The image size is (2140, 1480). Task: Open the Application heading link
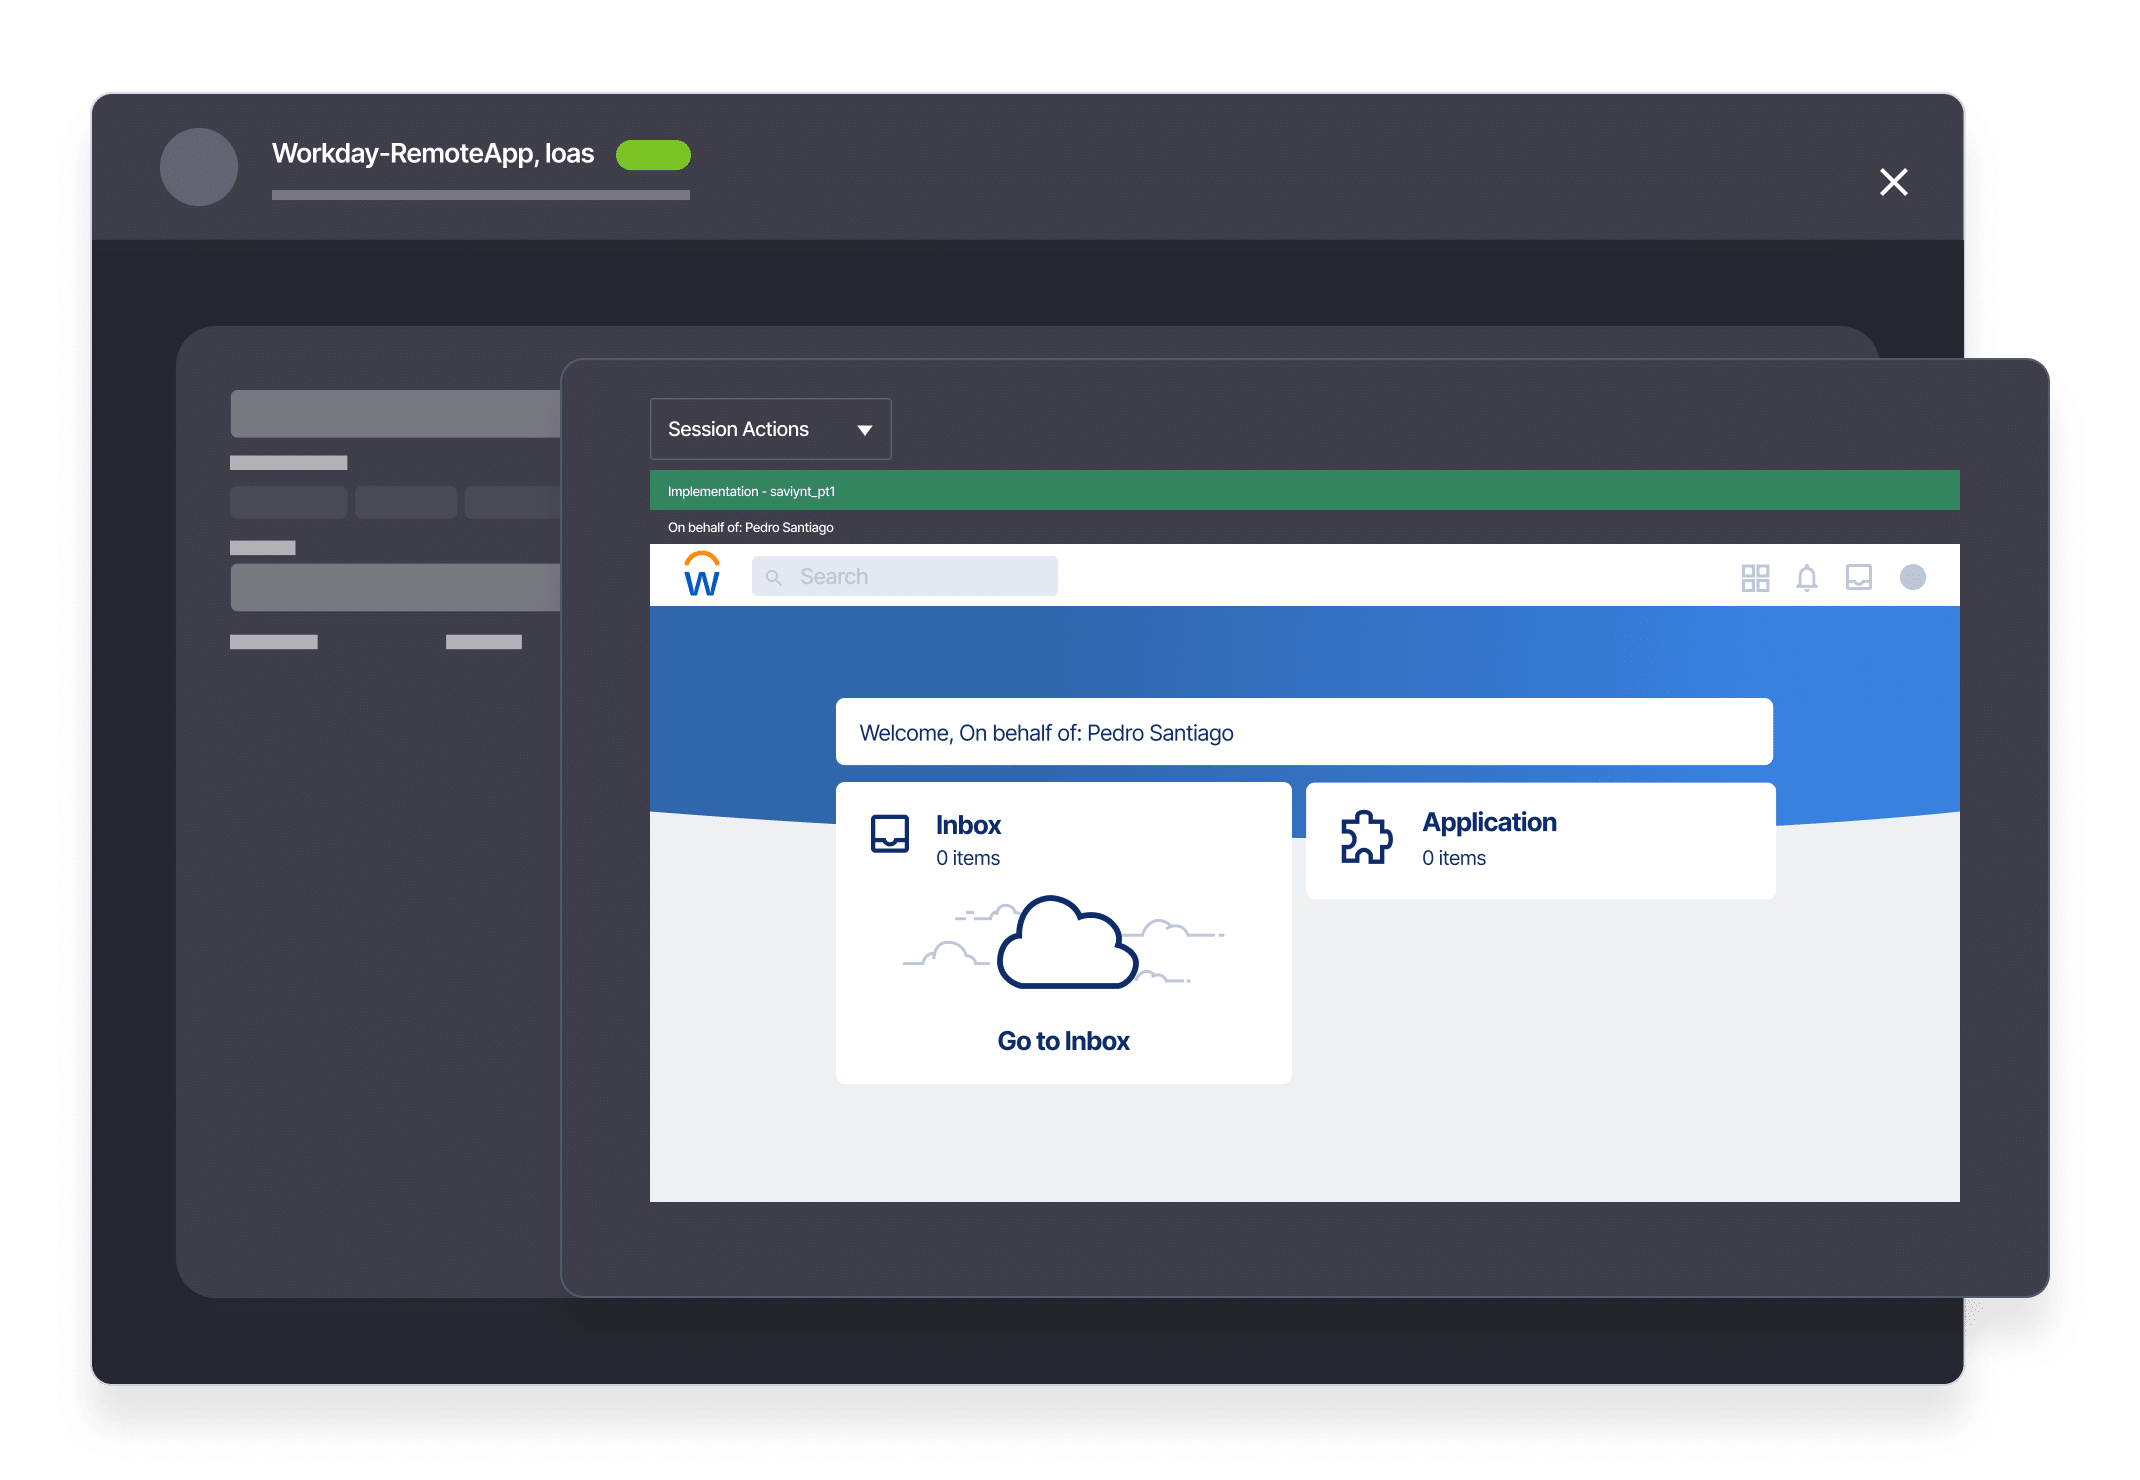coord(1489,822)
